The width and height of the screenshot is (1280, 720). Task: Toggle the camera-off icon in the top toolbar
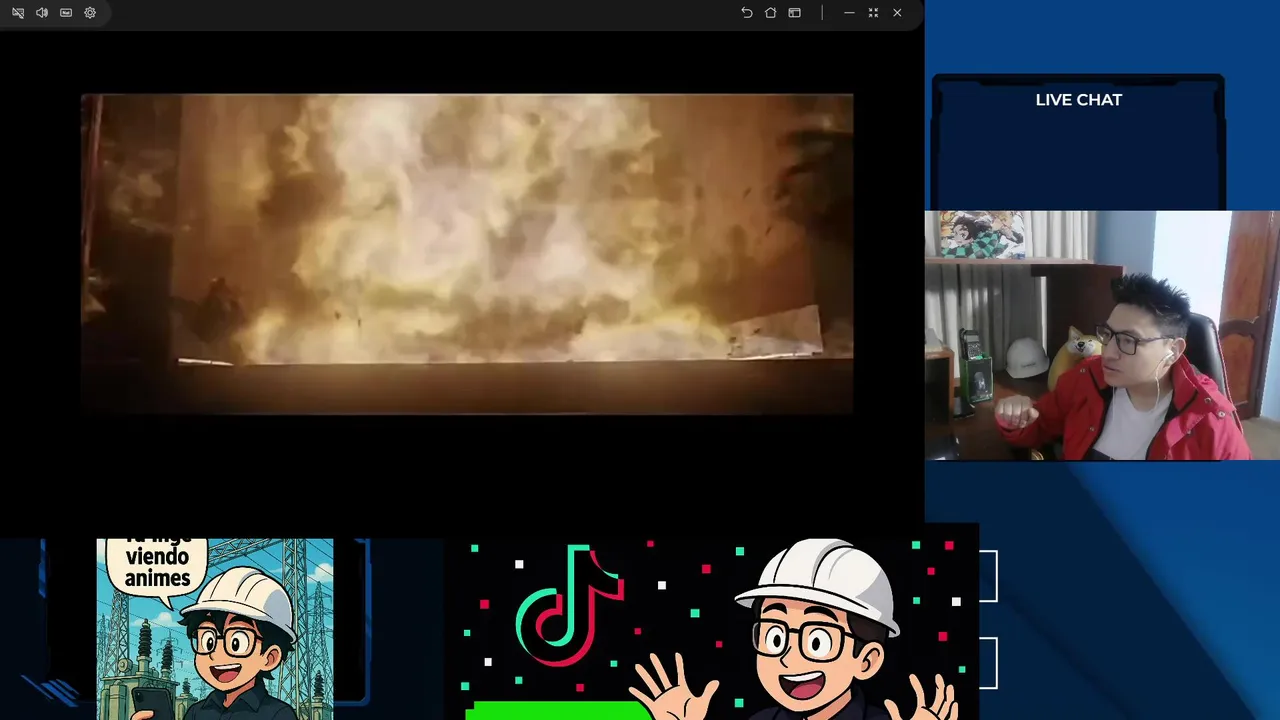click(18, 13)
